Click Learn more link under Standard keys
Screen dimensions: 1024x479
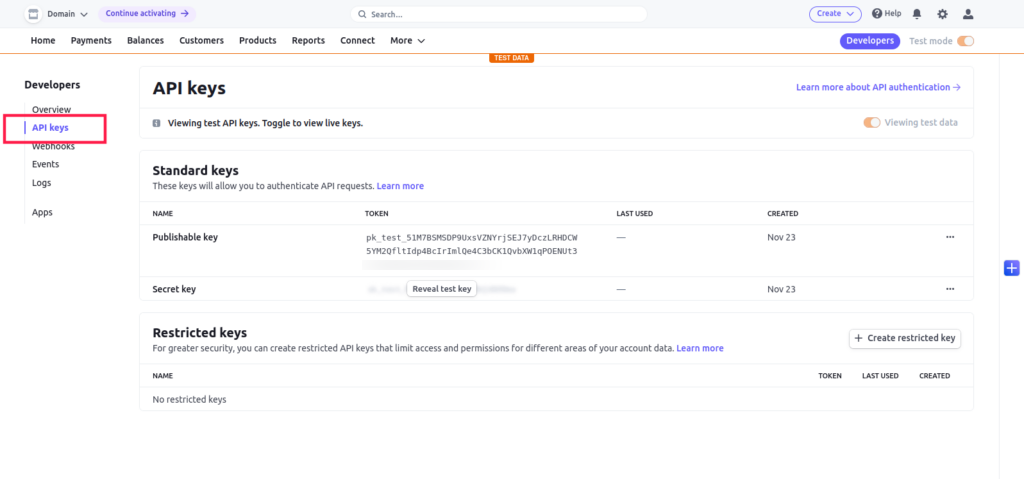(x=400, y=186)
